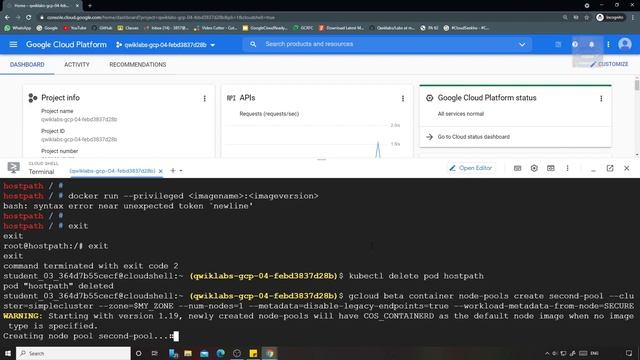This screenshot has height=360, width=640.
Task: Open Microsoft Edge from the taskbar
Action: coord(221,353)
